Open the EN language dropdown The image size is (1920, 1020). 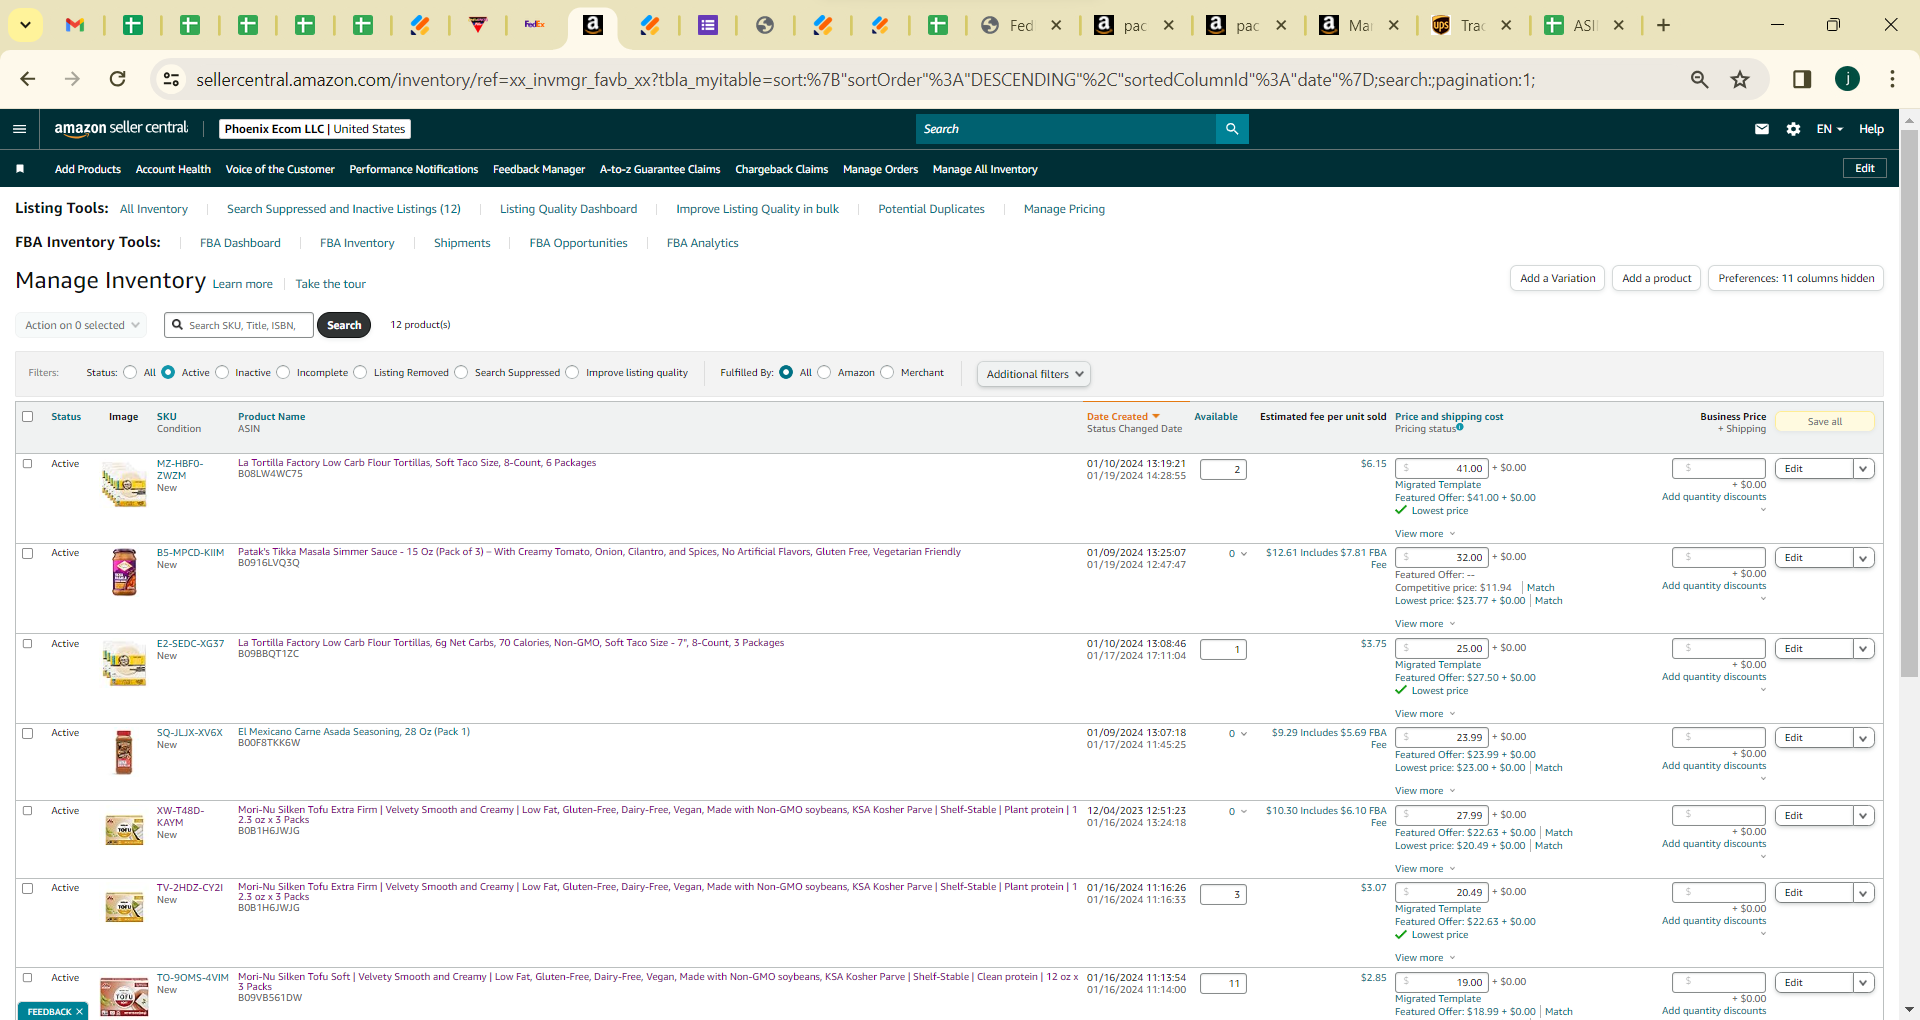coord(1830,129)
